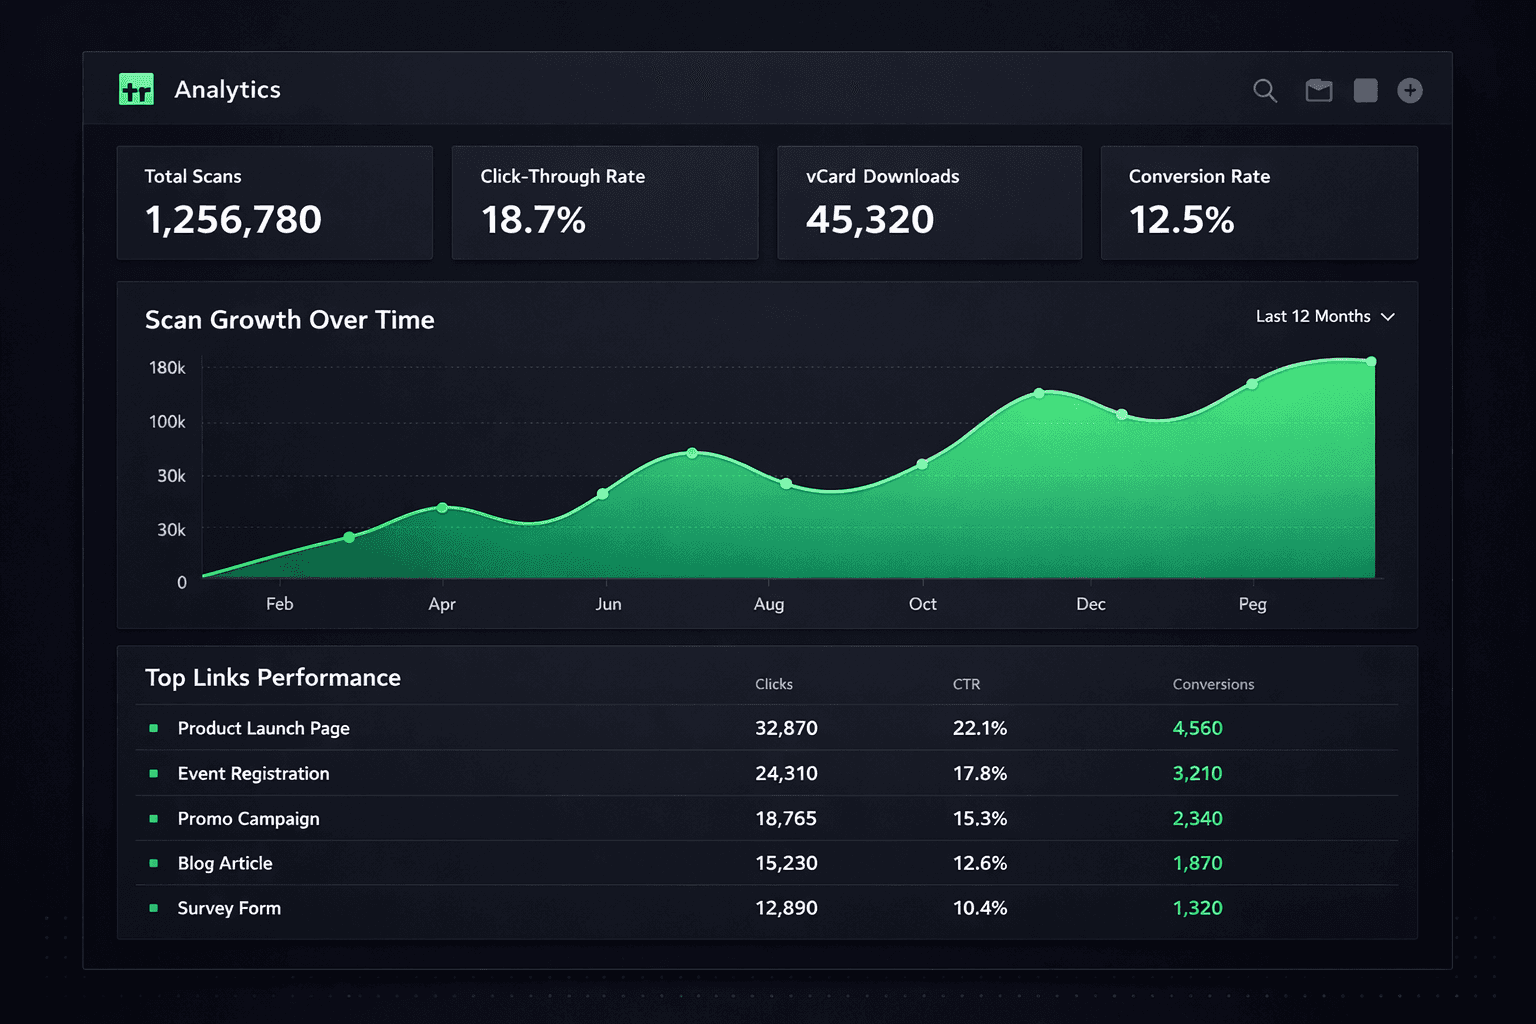Open the mail inbox icon
The width and height of the screenshot is (1536, 1024).
[1319, 90]
